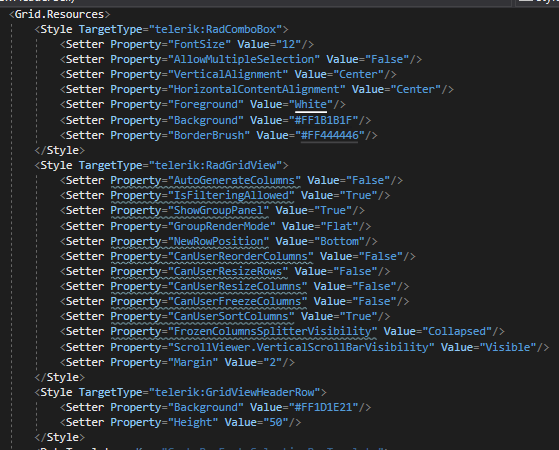Viewport: 559px width, 450px height.
Task: Click the CanUserReorderColumns property name
Action: click(x=241, y=256)
